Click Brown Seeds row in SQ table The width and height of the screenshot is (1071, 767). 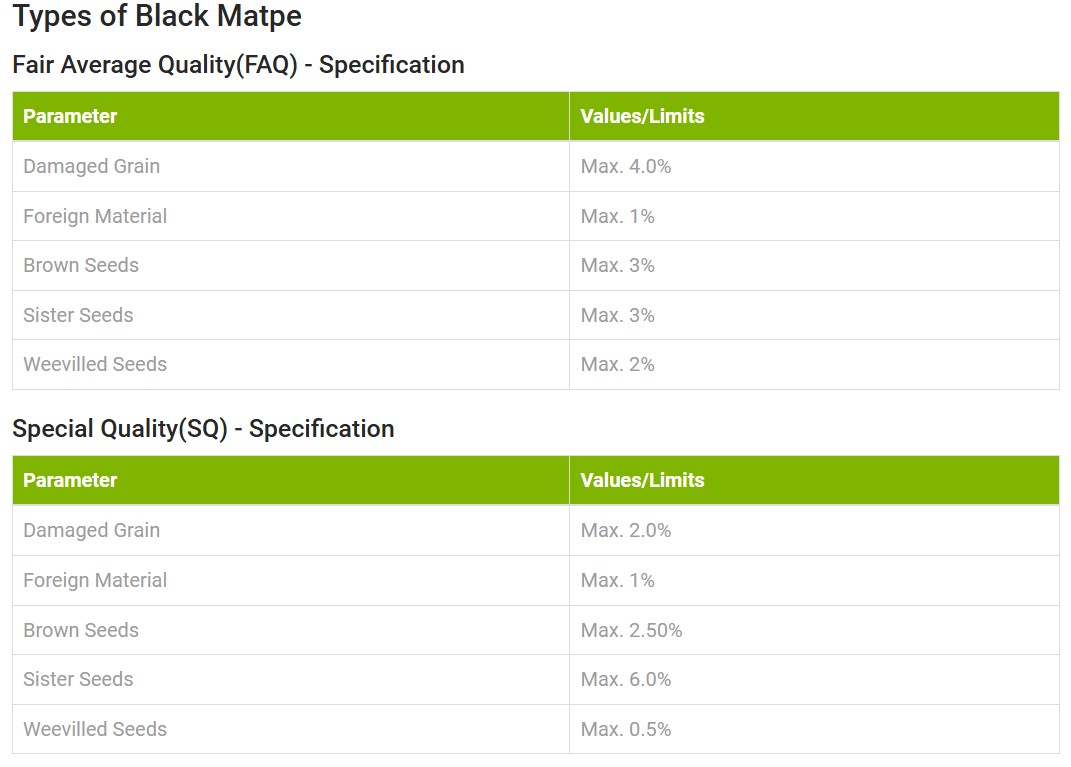coord(81,630)
